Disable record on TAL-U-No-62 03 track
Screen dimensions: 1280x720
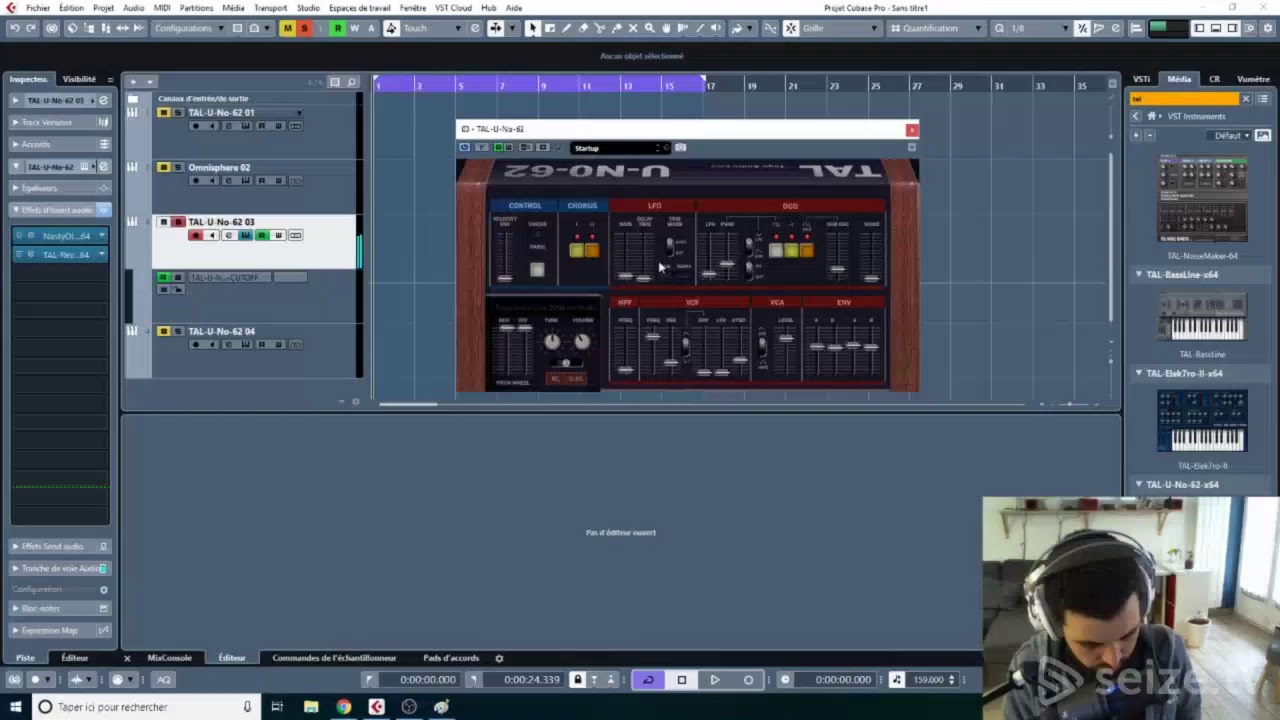point(195,235)
